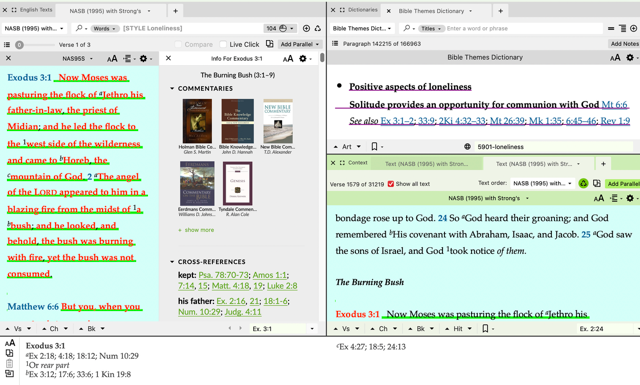Open Text order NASB dropdown
The height and width of the screenshot is (385, 640).
[x=542, y=183]
